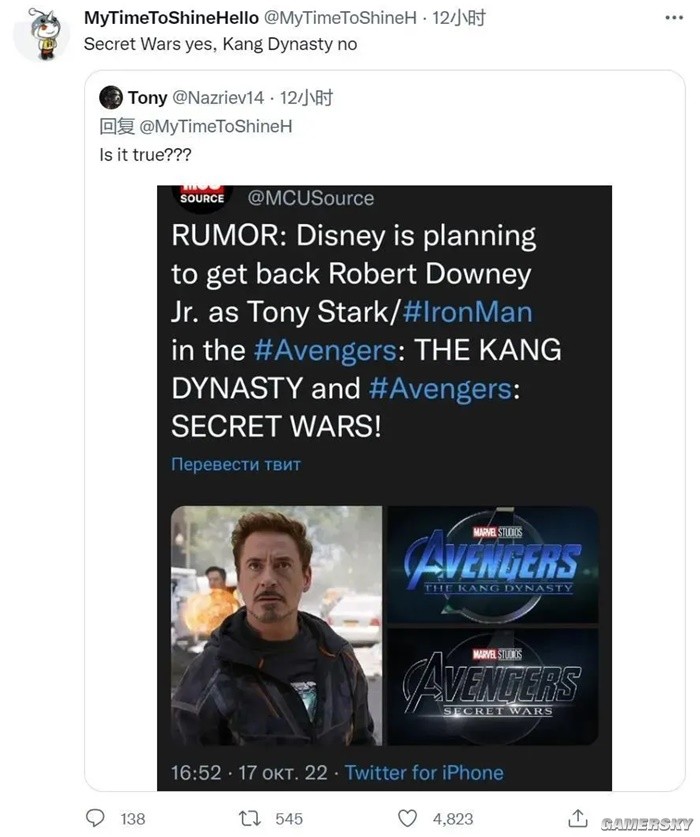Click the @MyTimeToShineH handle in header
The image size is (700, 837).
click(340, 18)
